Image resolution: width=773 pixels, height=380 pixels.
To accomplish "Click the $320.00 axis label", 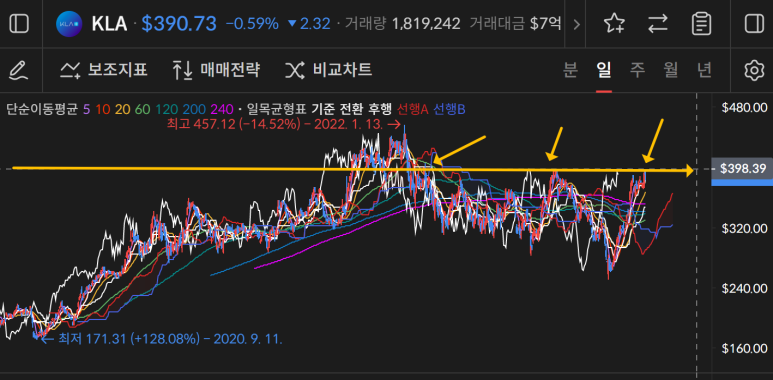I will tap(743, 229).
